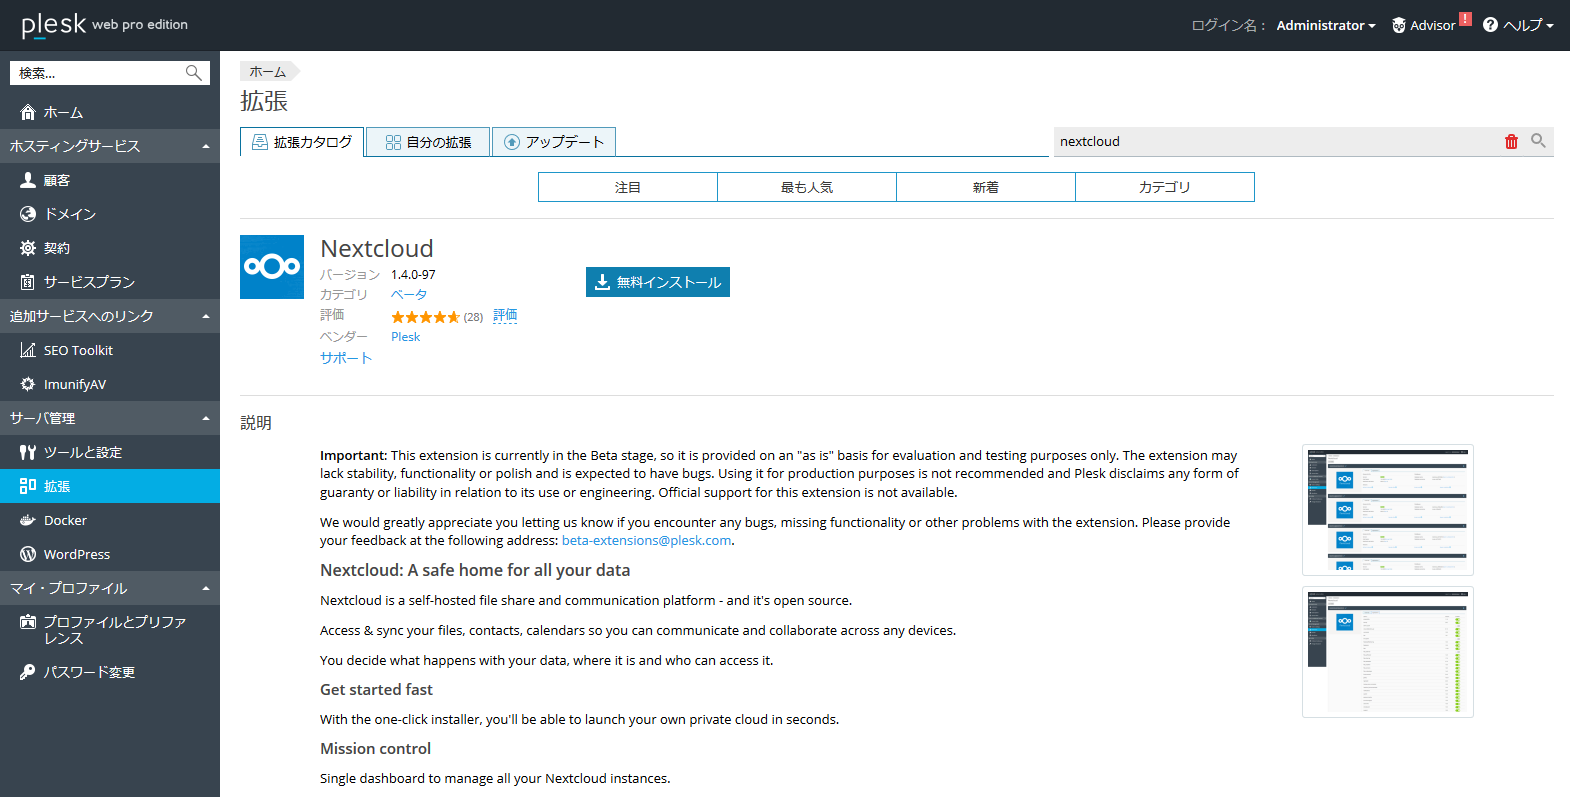Click the beta-extensions@plesk.com email link
This screenshot has width=1570, height=797.
646,540
